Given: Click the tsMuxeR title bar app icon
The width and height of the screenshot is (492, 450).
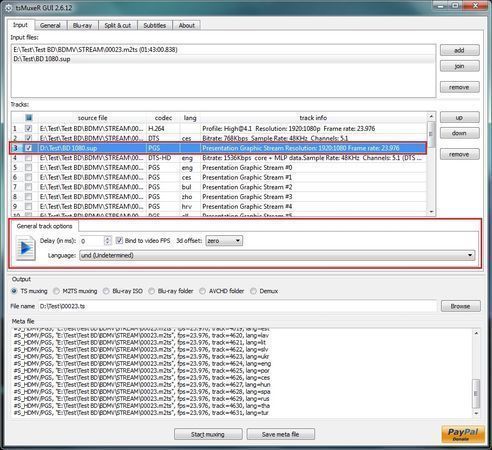Looking at the screenshot, I should 9,8.
